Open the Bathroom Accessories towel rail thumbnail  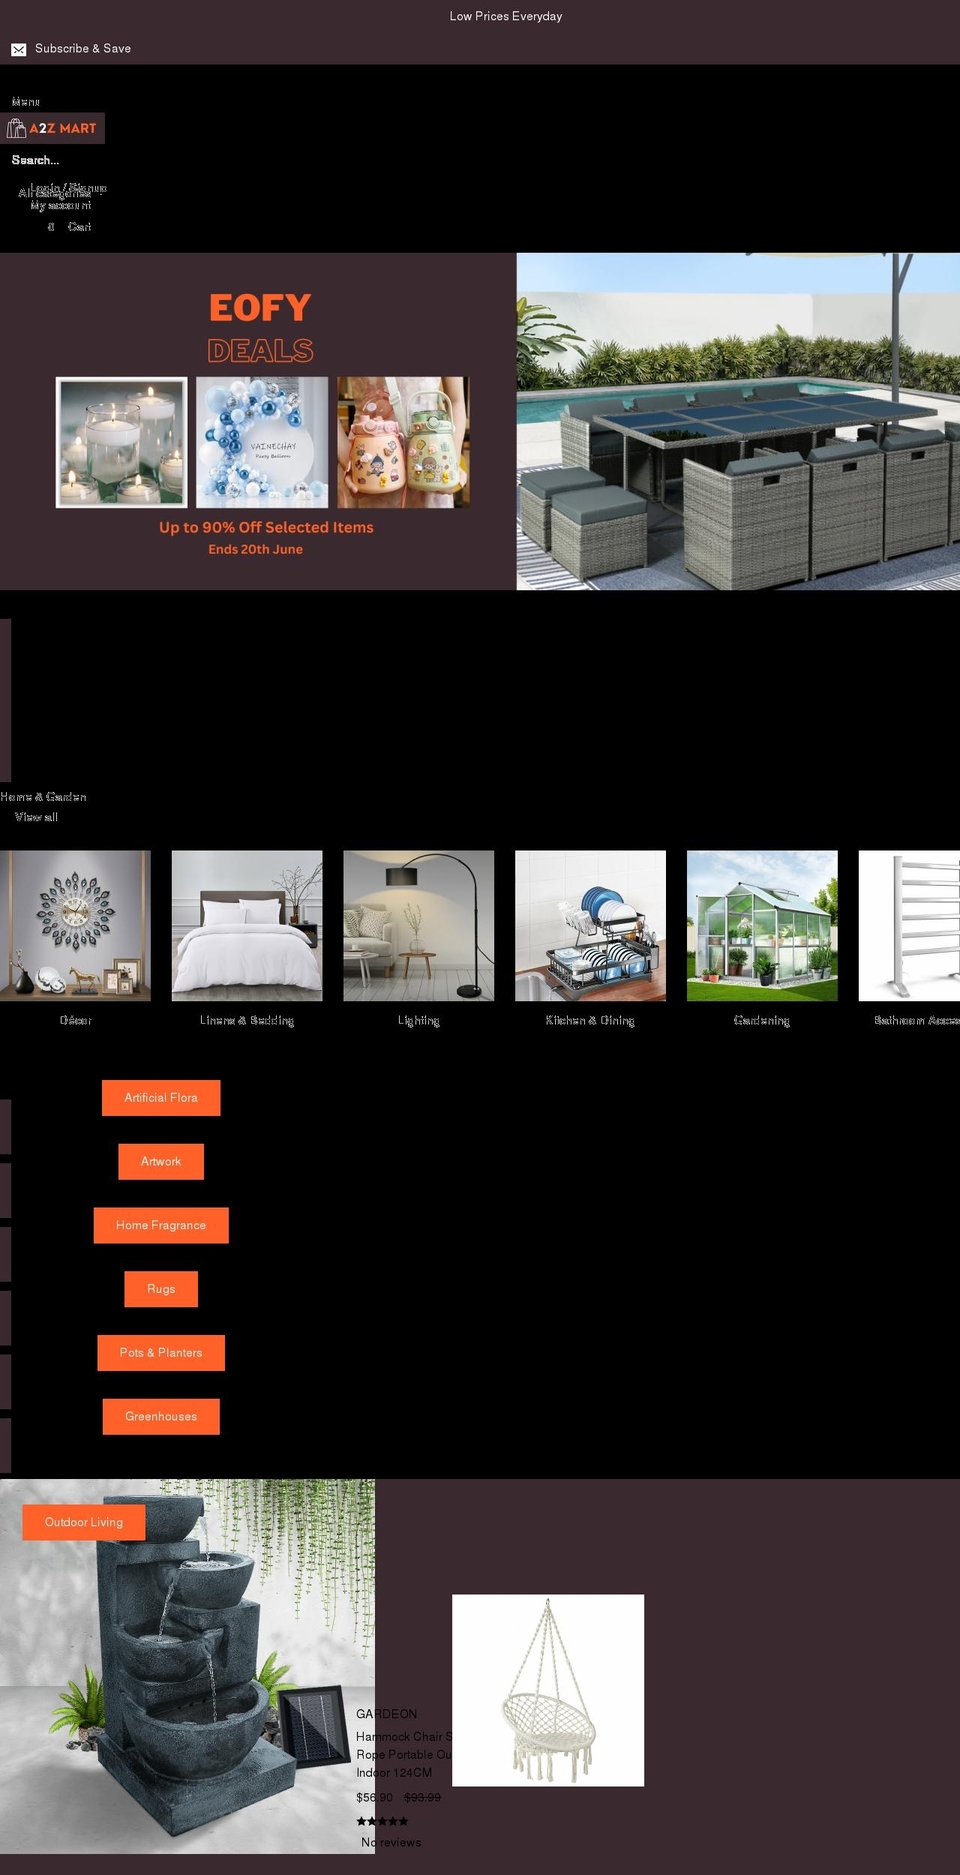point(909,926)
